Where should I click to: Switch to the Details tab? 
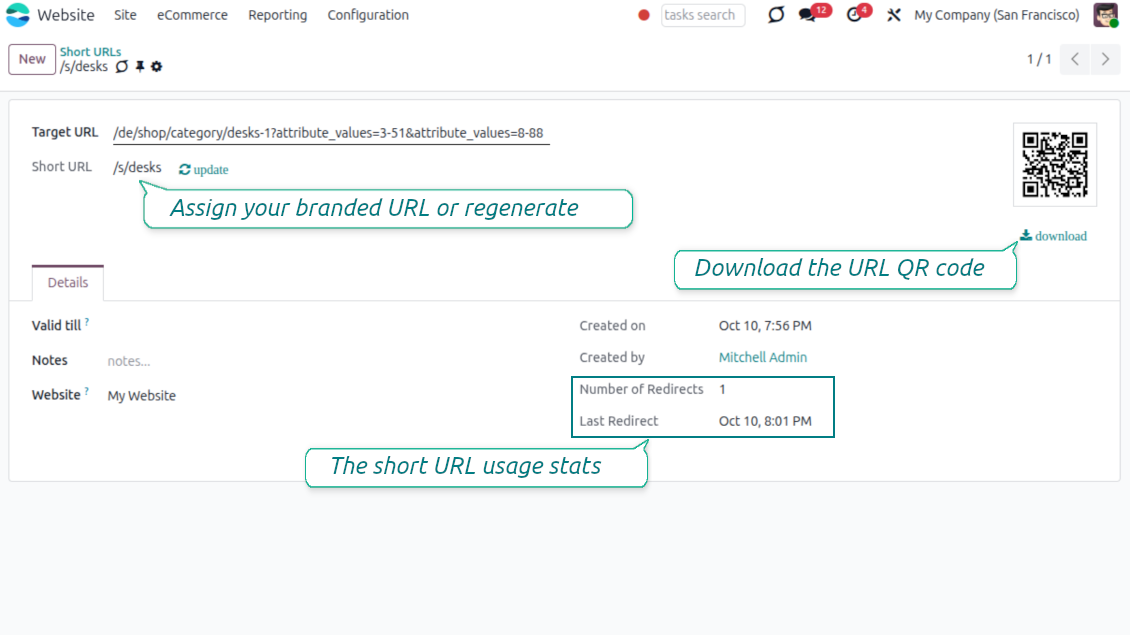point(68,283)
